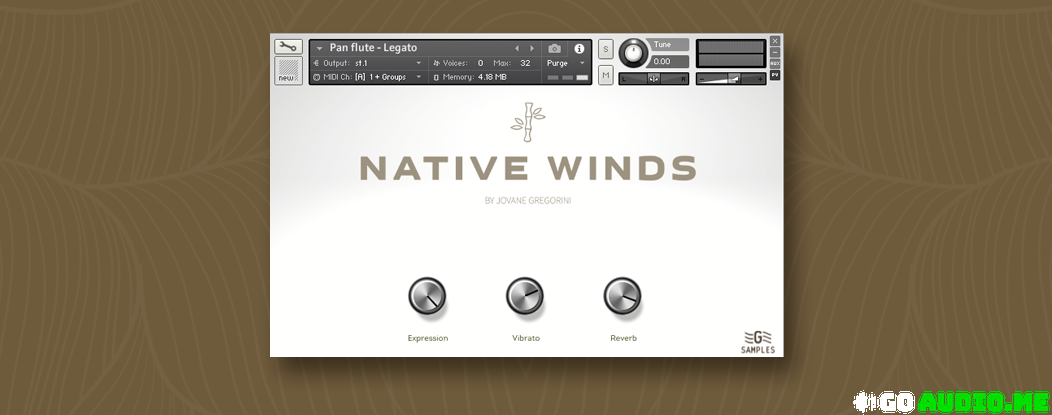This screenshot has height=415, width=1052.
Task: Click the 'new' library icon thumbnail
Action: click(x=288, y=70)
